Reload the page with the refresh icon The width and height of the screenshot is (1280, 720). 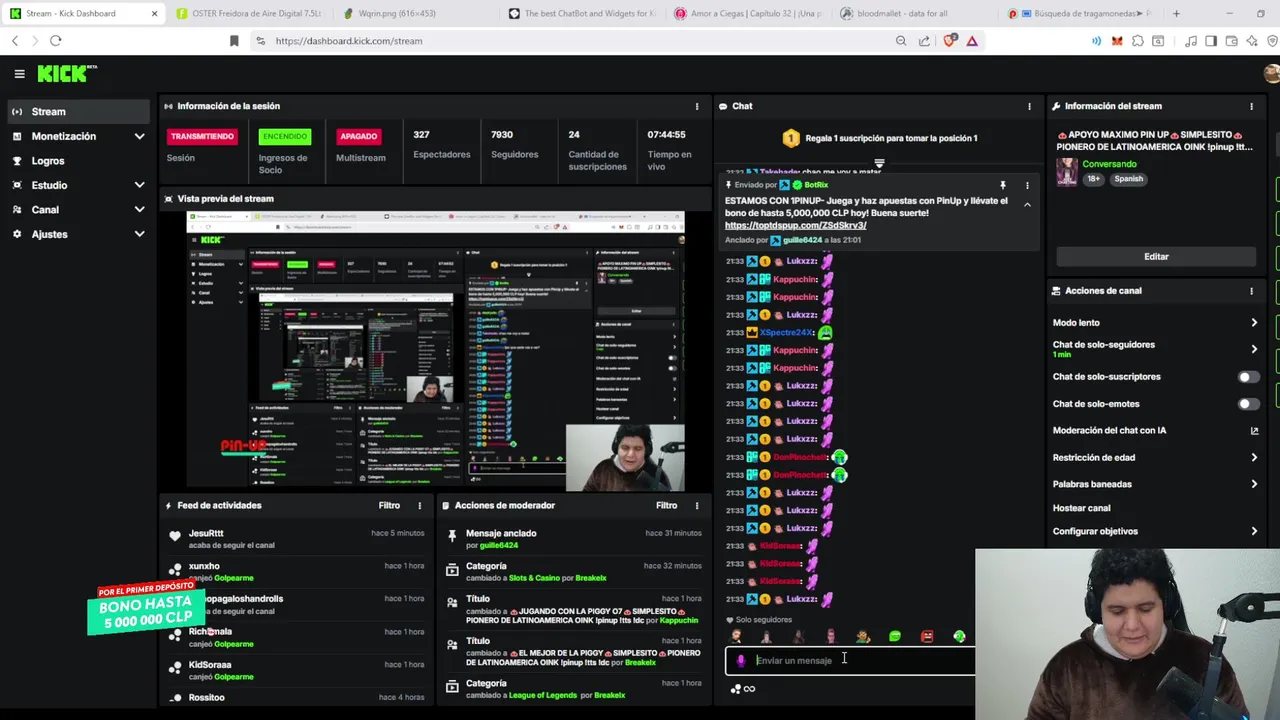[56, 41]
